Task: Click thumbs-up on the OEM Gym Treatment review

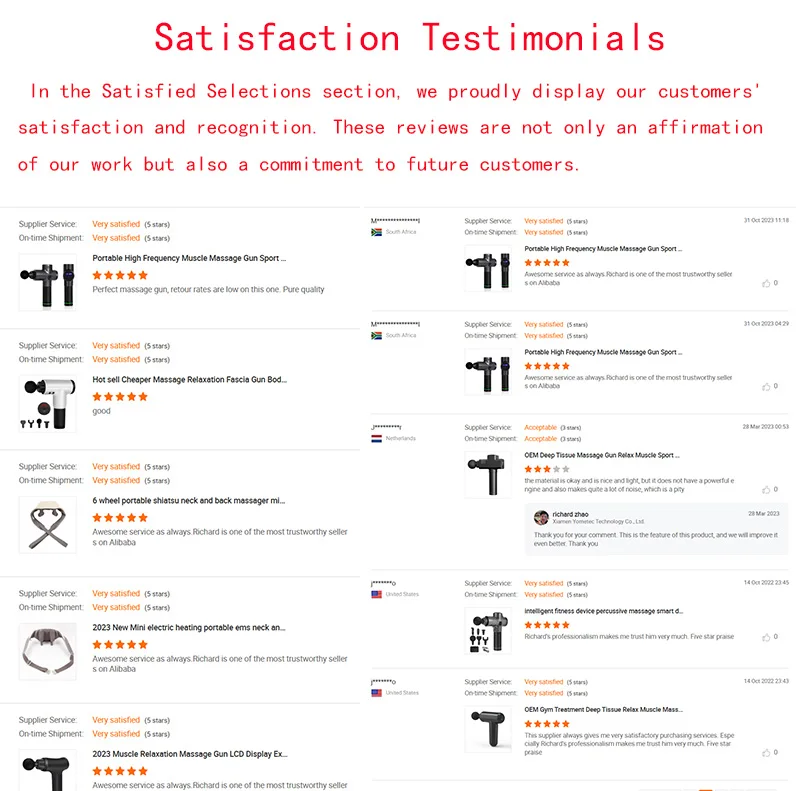Action: click(x=766, y=752)
